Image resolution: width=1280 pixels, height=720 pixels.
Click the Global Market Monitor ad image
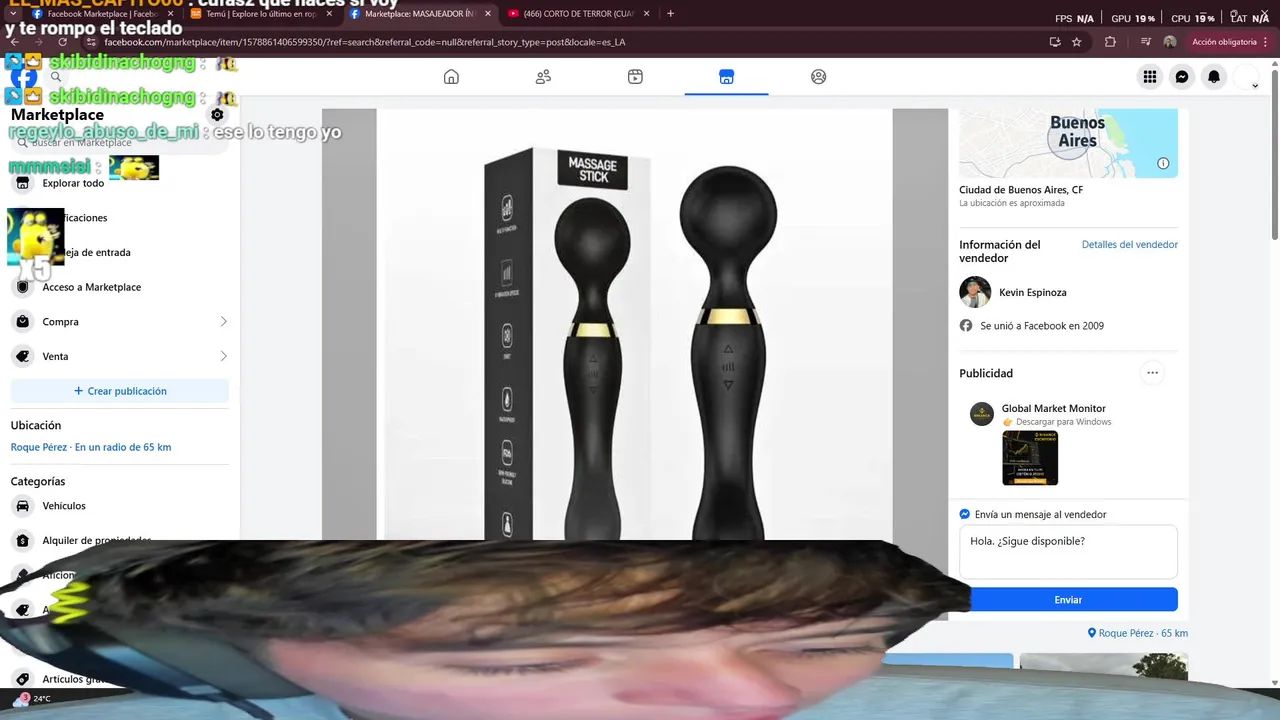[1030, 458]
